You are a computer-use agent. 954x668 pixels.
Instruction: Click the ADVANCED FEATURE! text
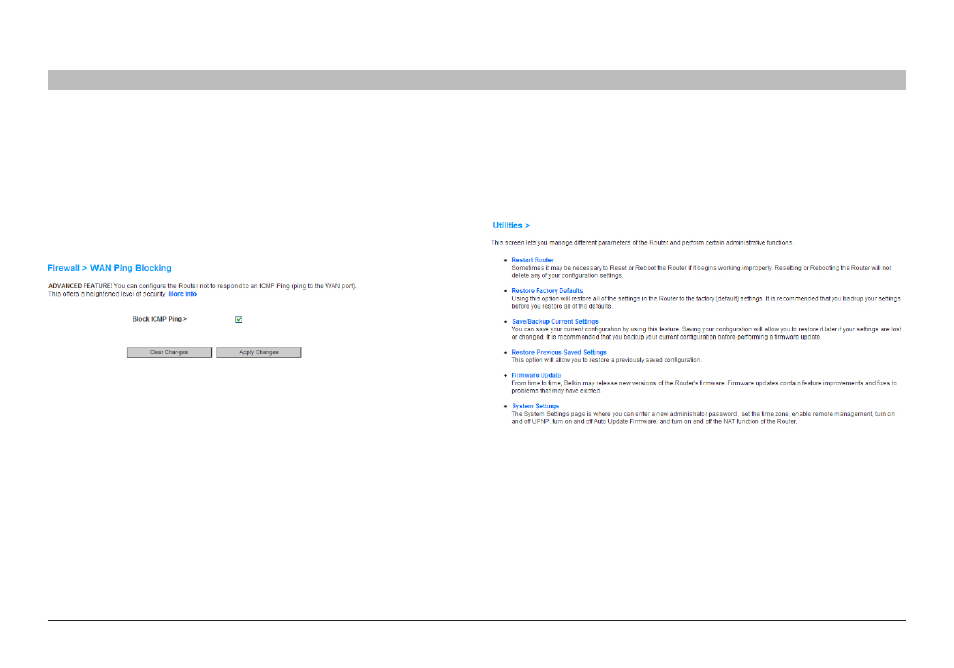pyautogui.click(x=80, y=286)
